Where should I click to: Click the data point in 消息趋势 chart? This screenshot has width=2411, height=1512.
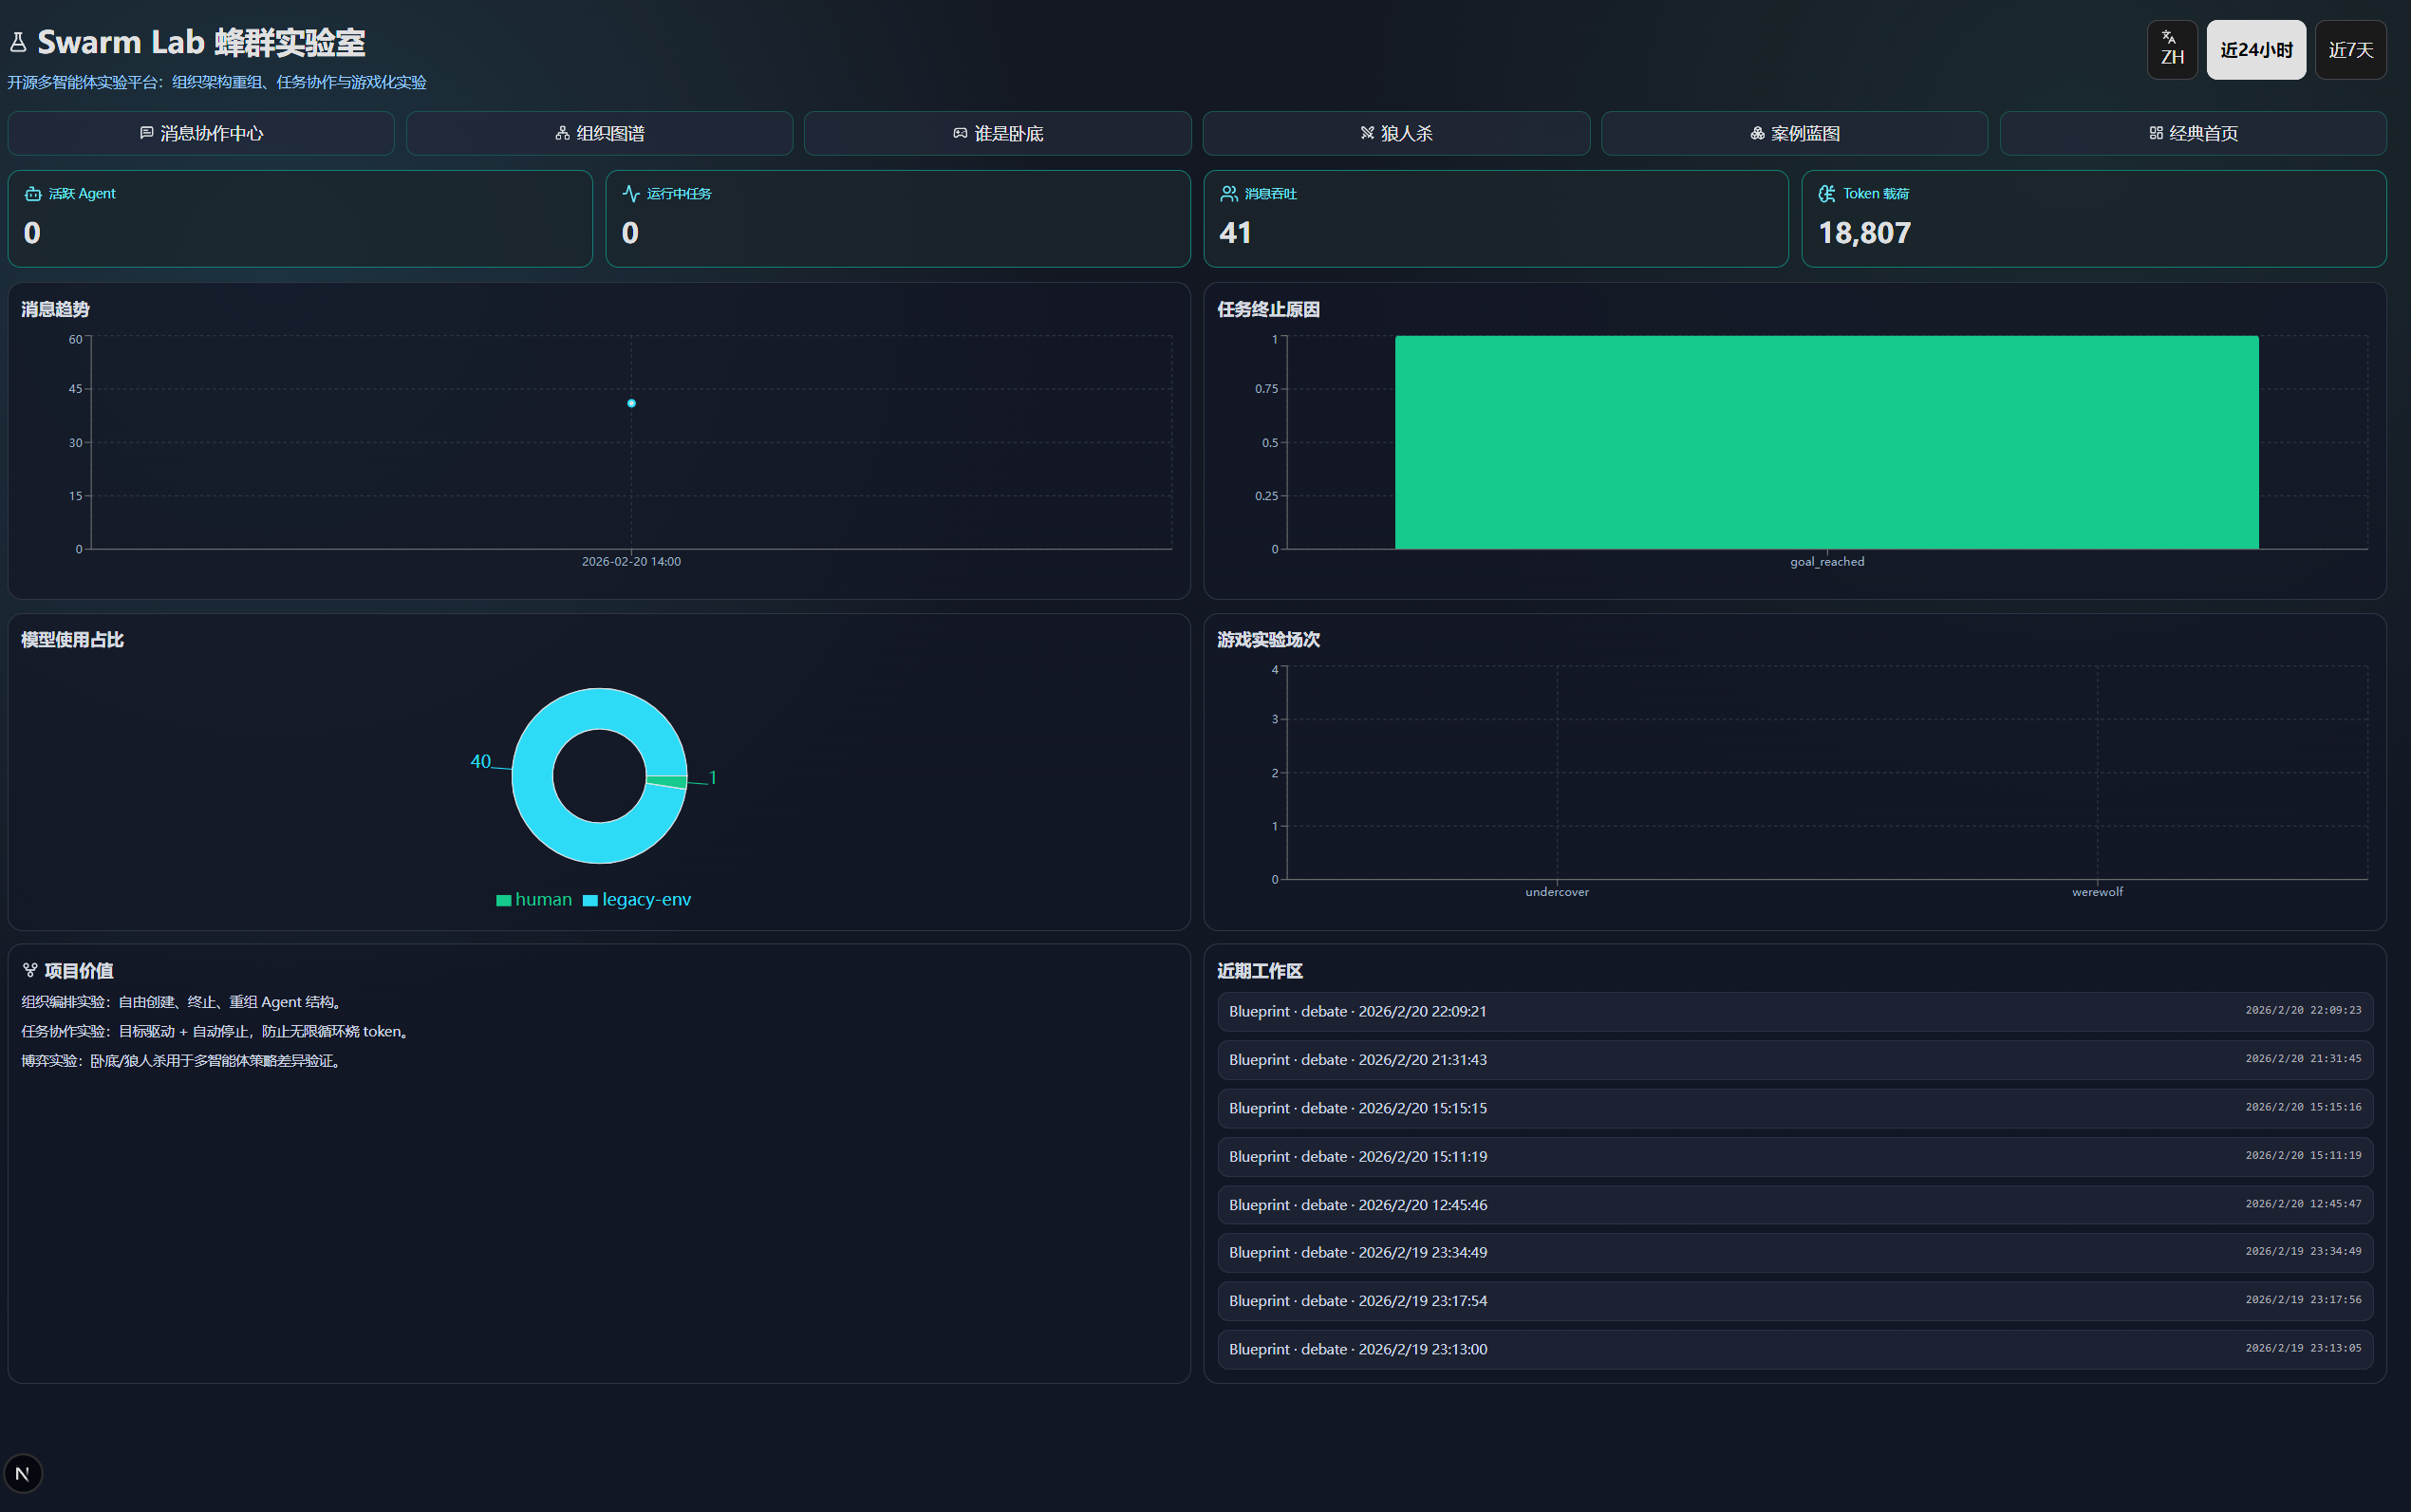(x=631, y=403)
